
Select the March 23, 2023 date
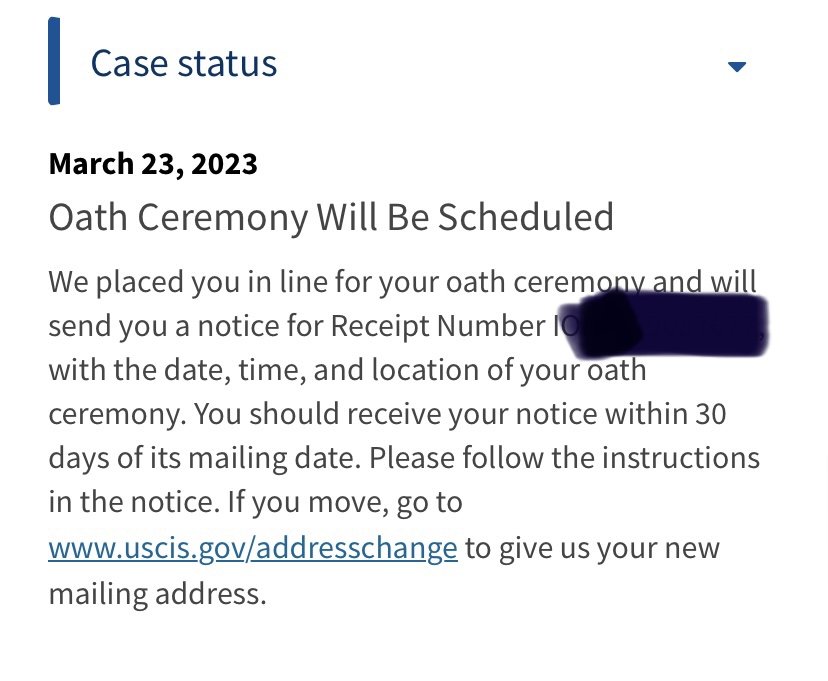(x=153, y=164)
